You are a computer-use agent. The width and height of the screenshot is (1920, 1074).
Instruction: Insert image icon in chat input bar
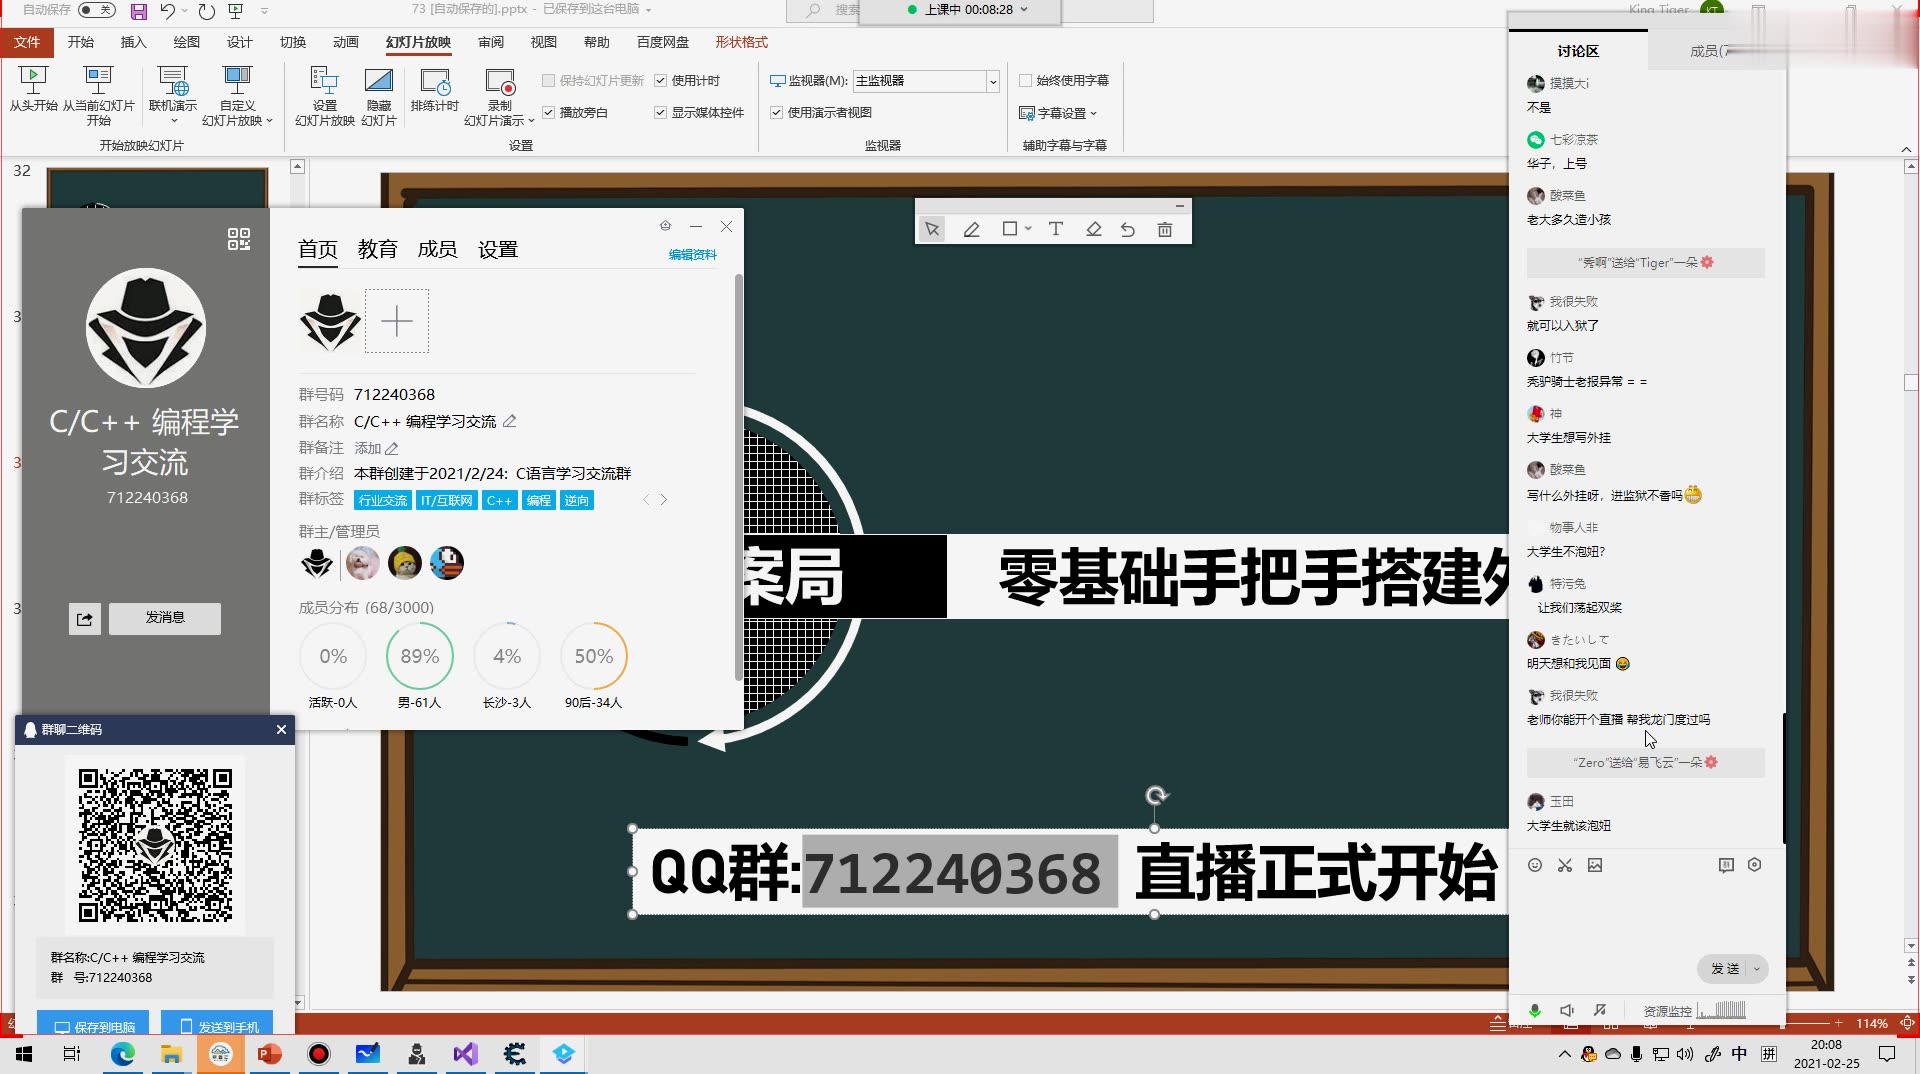1595,865
